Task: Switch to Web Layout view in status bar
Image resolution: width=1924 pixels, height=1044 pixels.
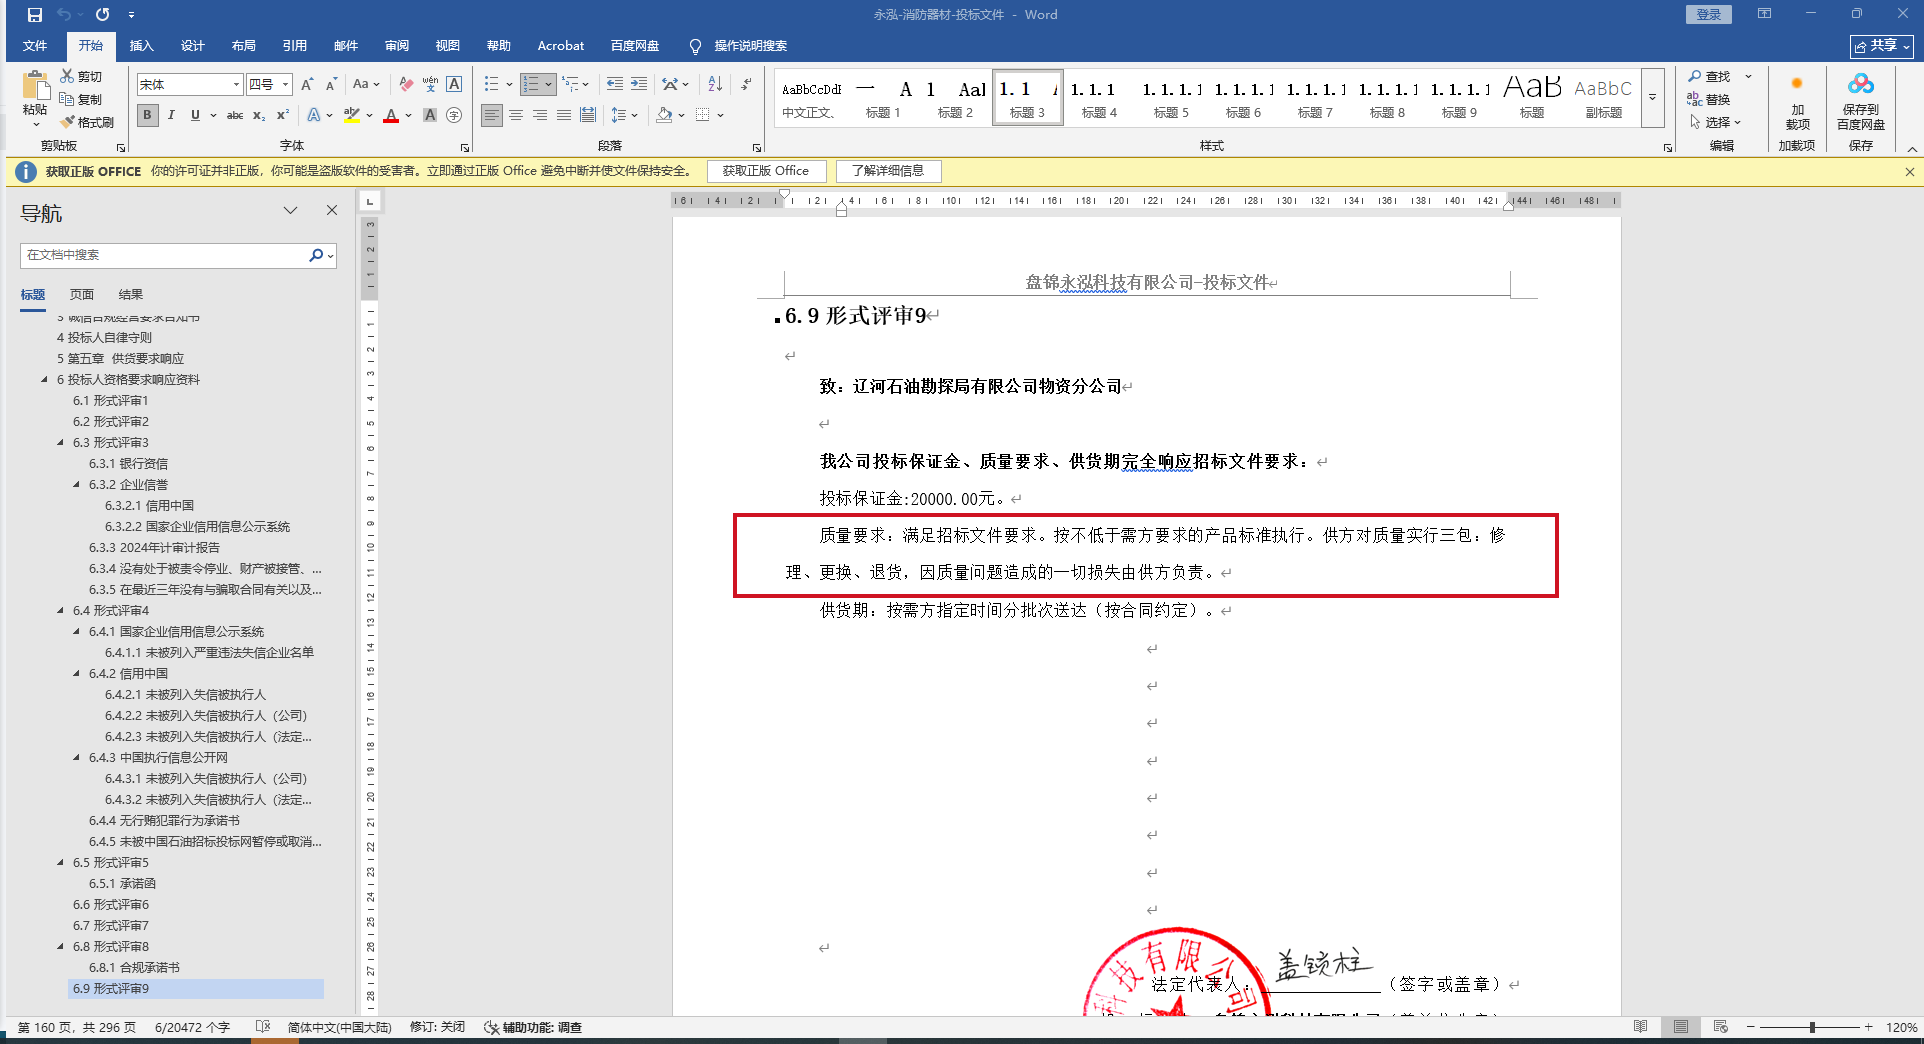Action: click(1721, 1027)
